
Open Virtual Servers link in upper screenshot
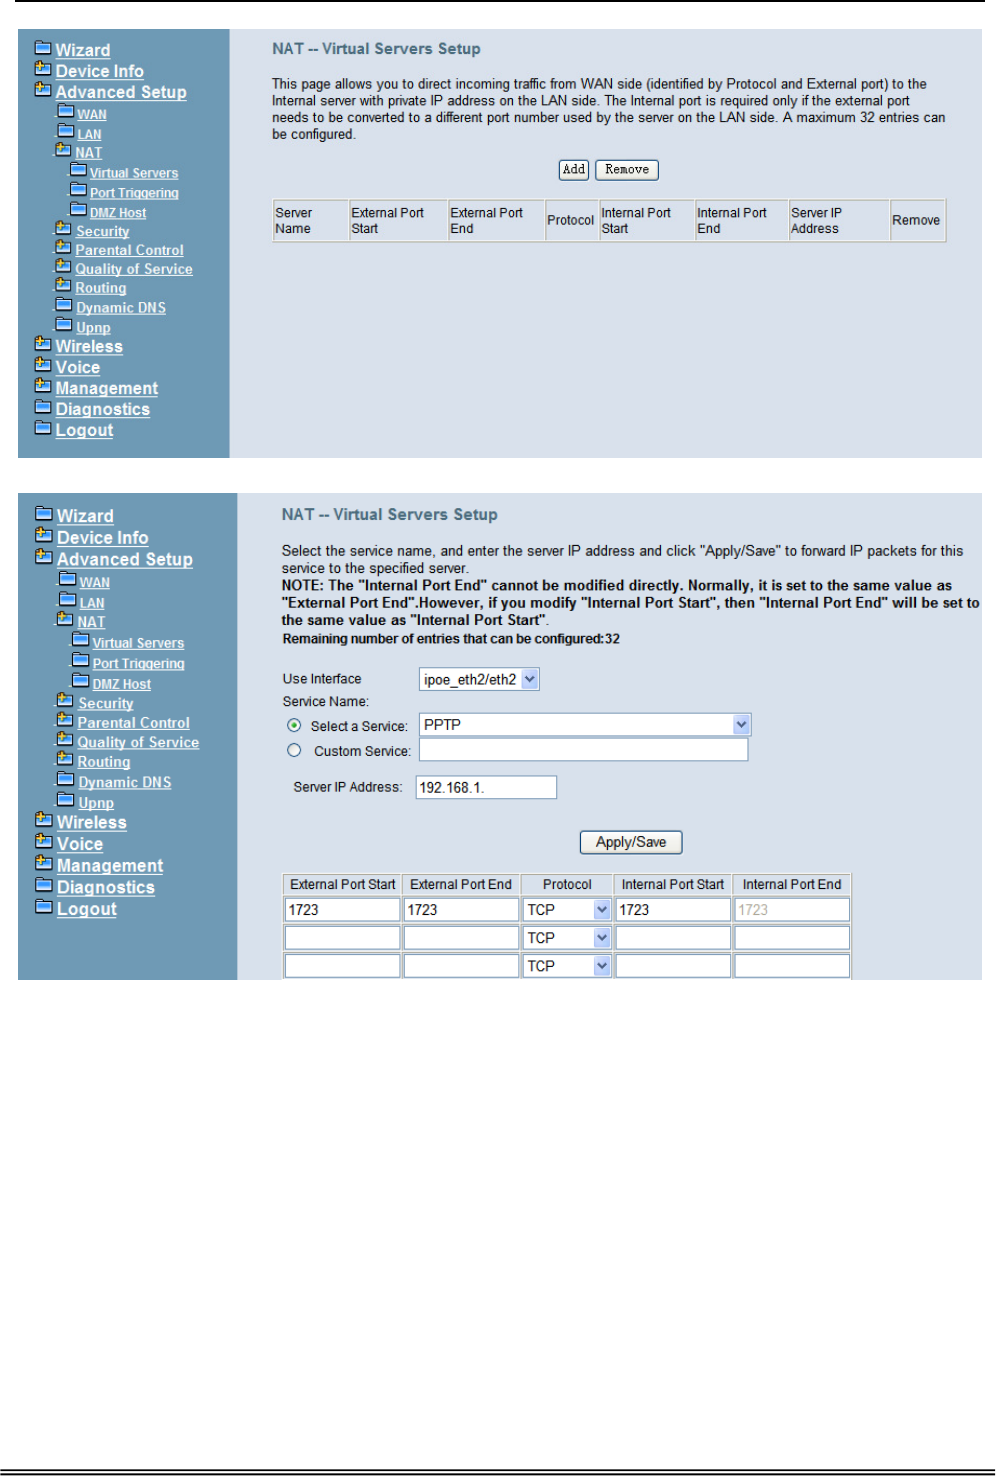click(134, 173)
